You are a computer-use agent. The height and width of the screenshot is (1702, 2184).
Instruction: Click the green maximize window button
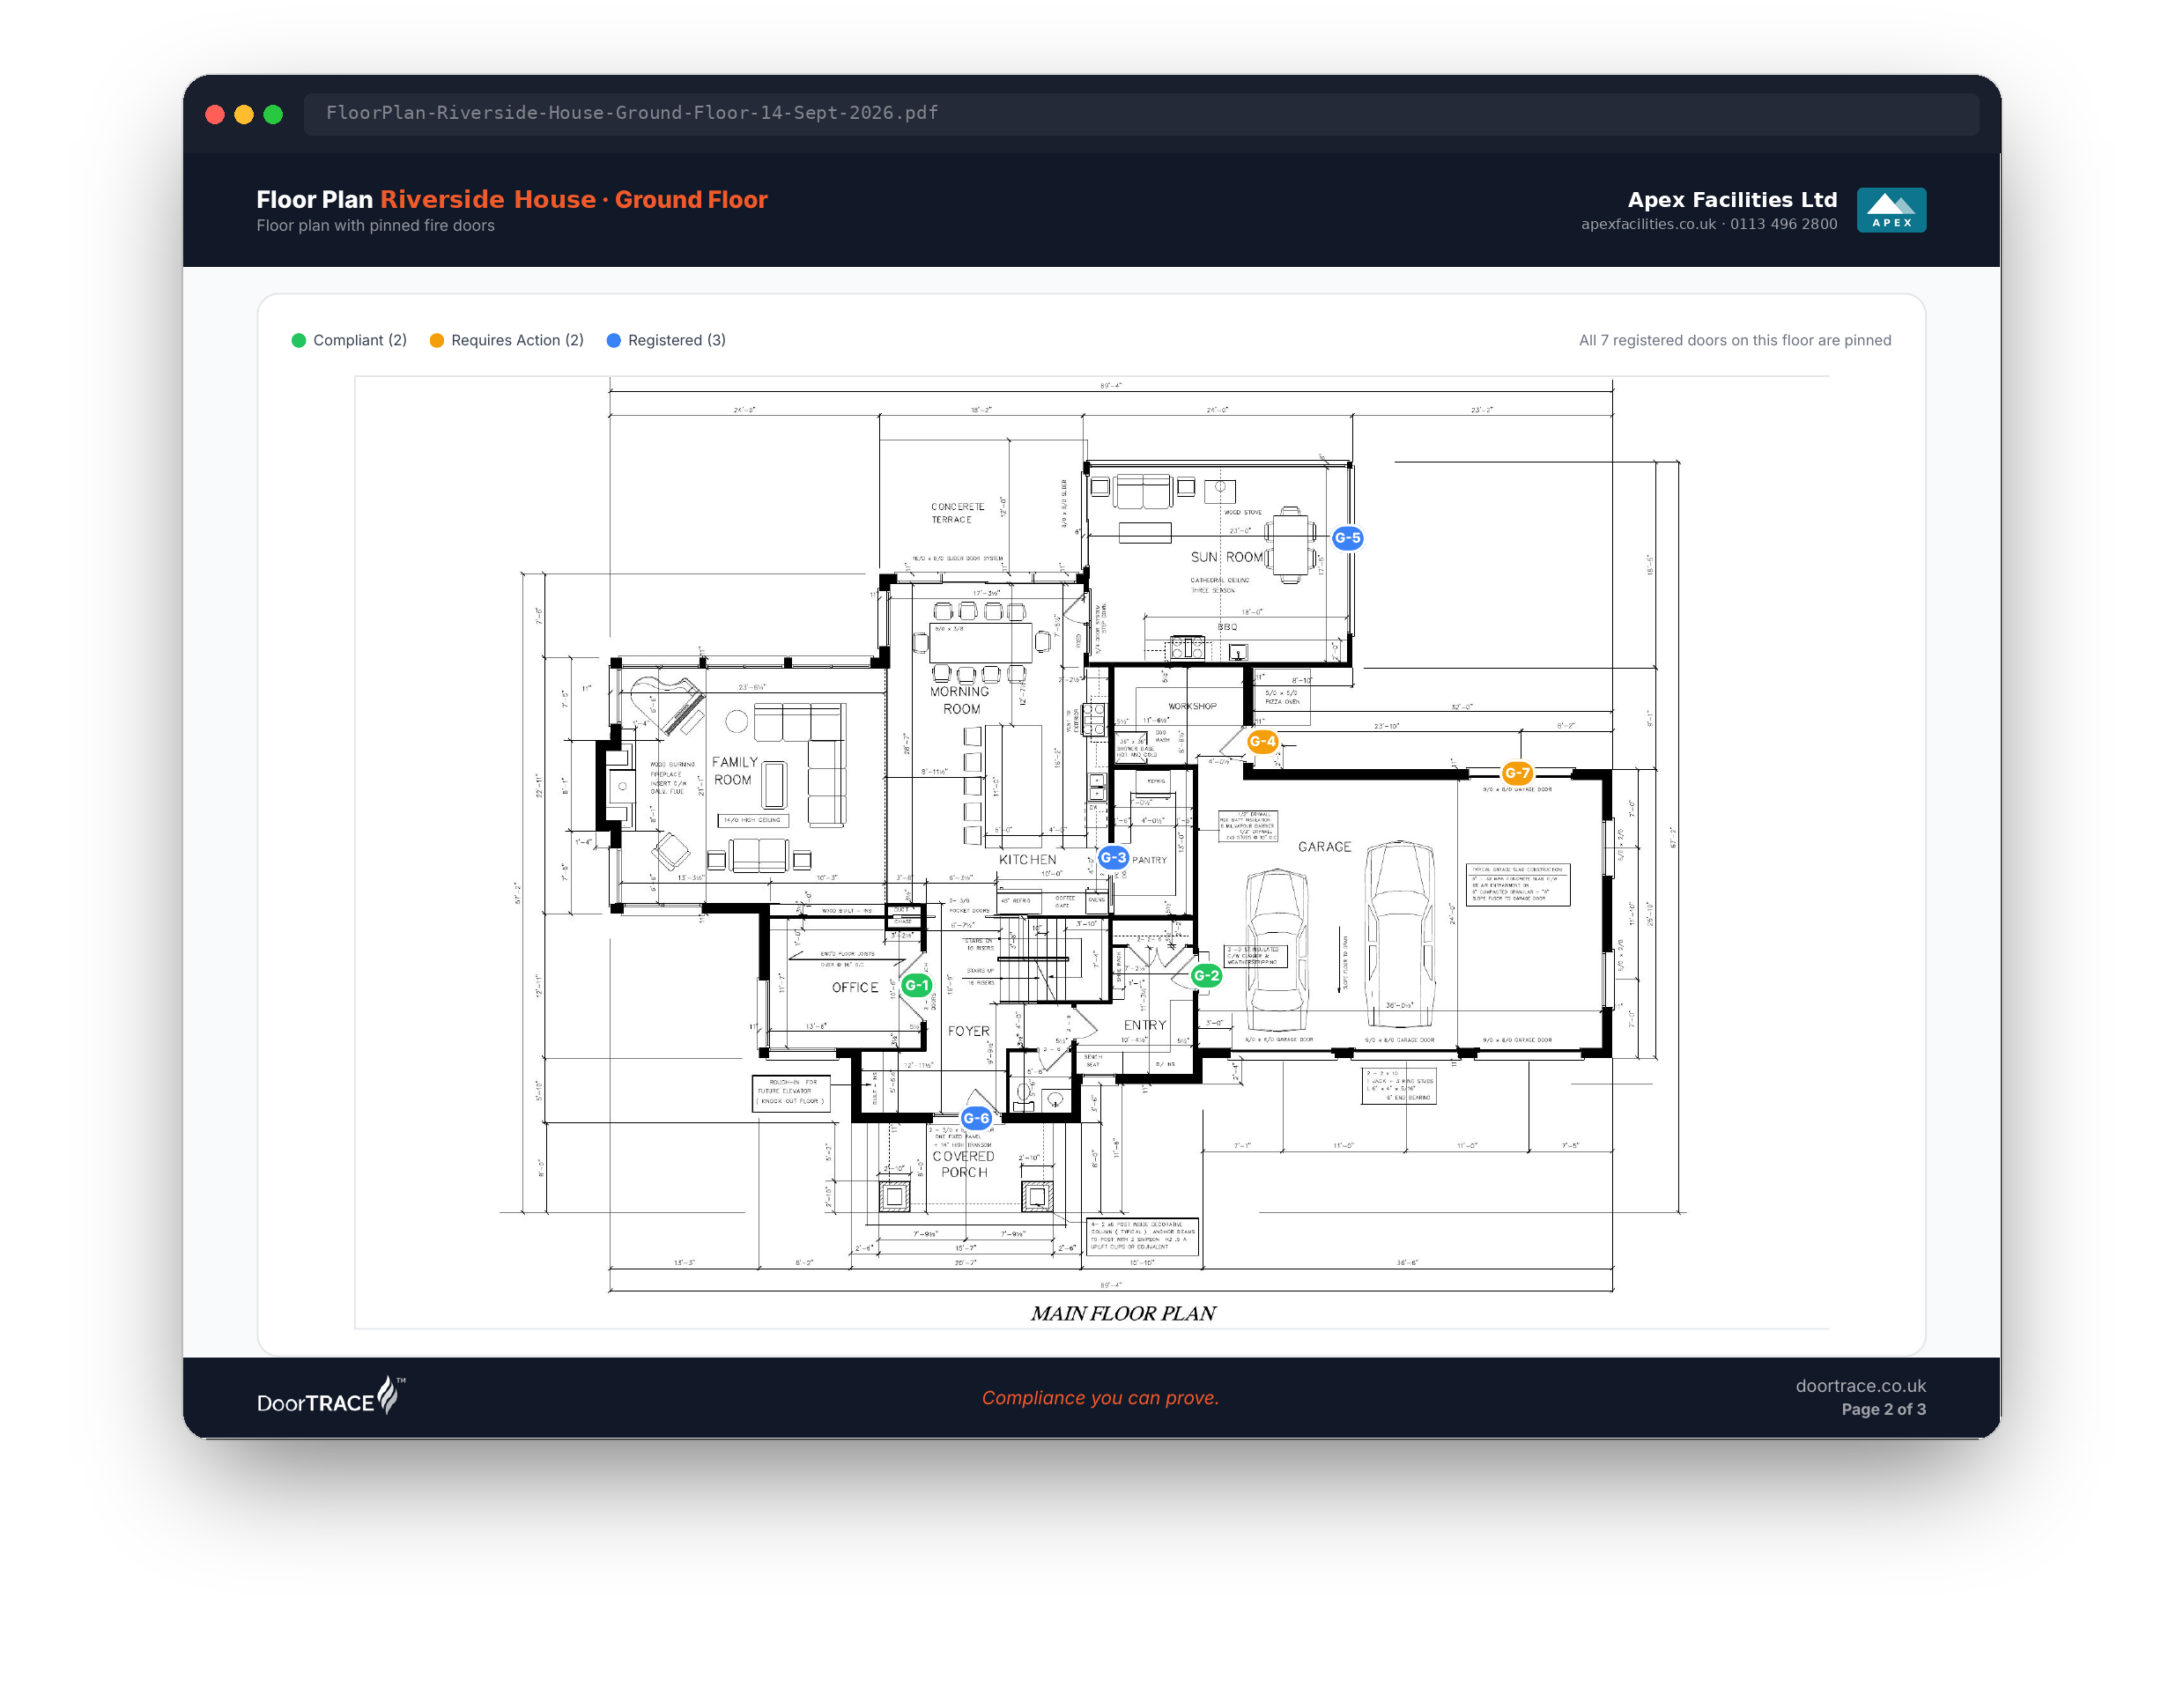[272, 114]
